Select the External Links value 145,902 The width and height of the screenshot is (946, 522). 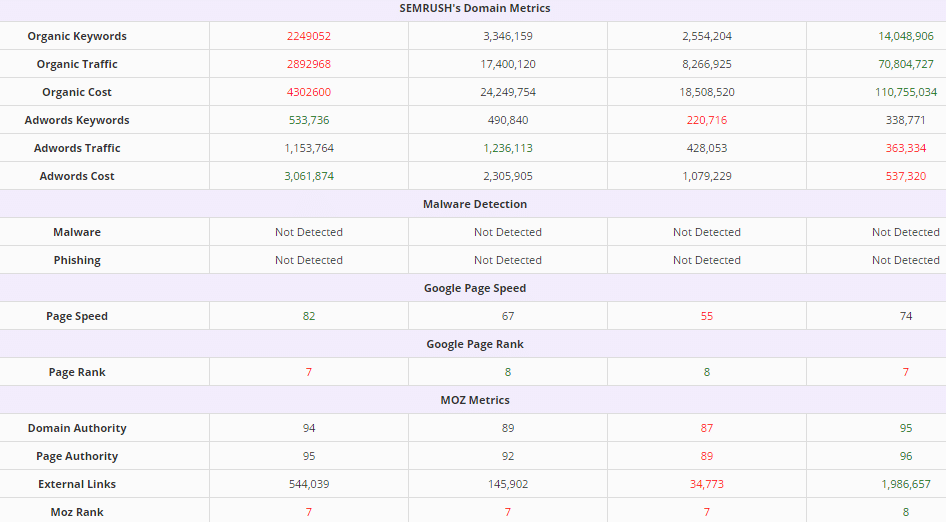(508, 484)
